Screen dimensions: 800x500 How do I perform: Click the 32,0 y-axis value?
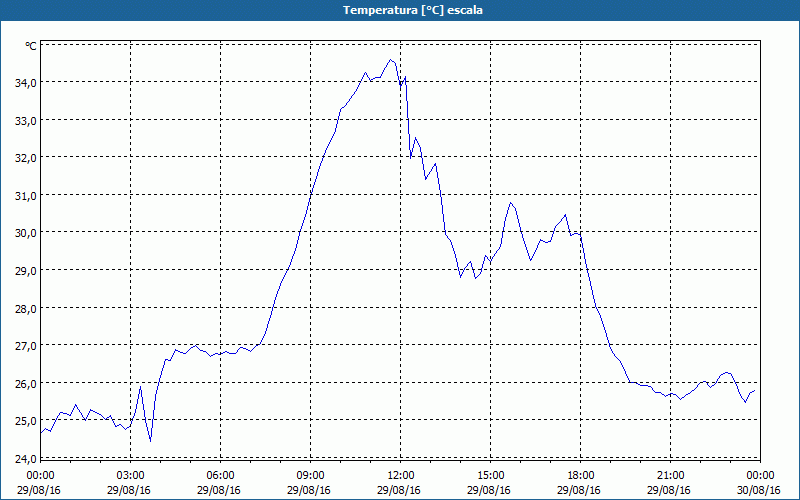(26, 158)
